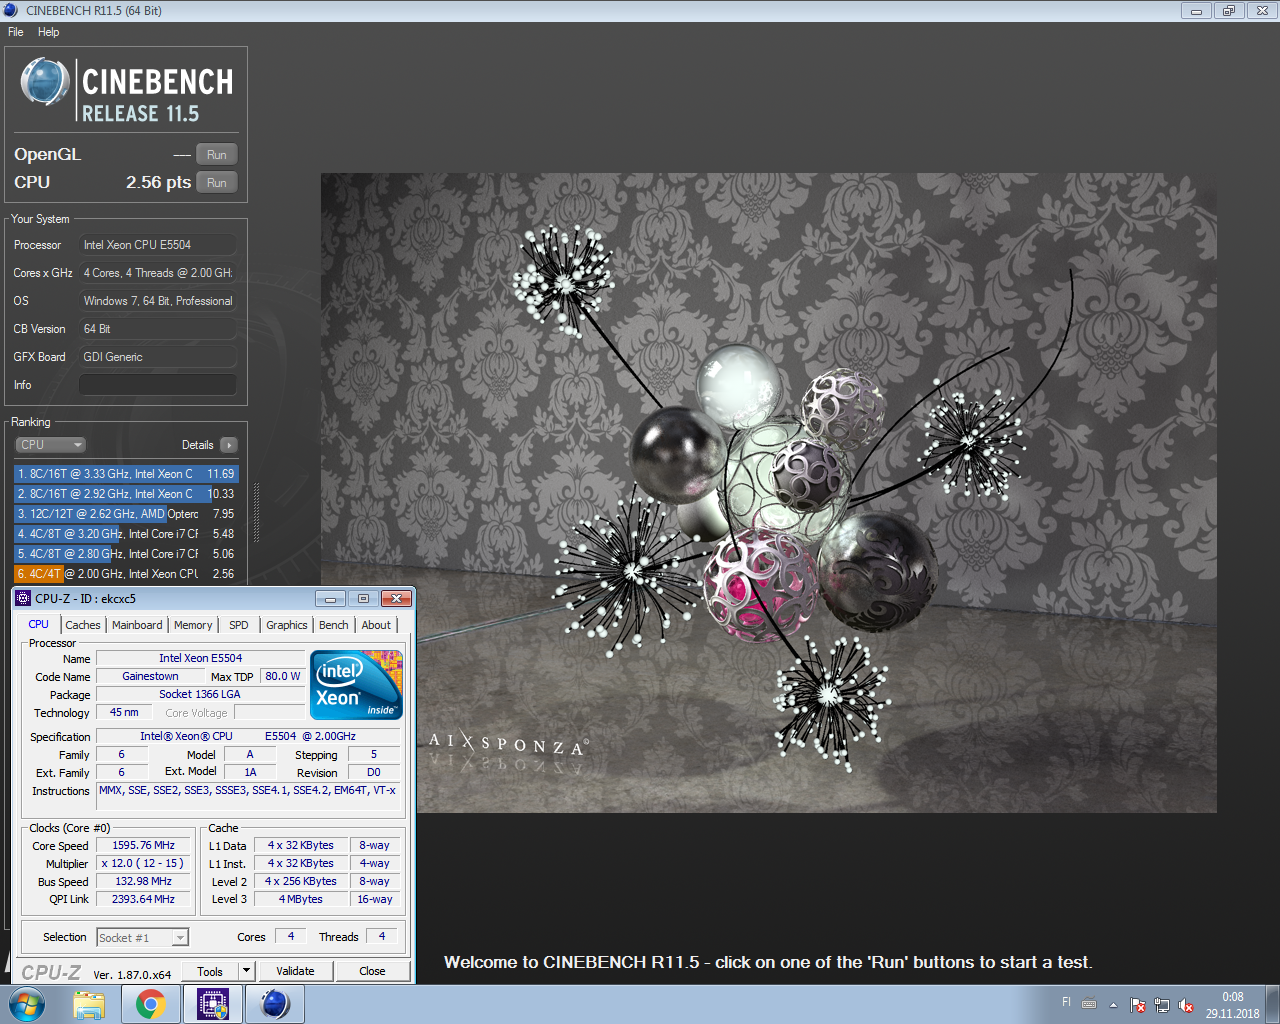Click FI language indicator
The image size is (1280, 1024).
coord(1066,1002)
